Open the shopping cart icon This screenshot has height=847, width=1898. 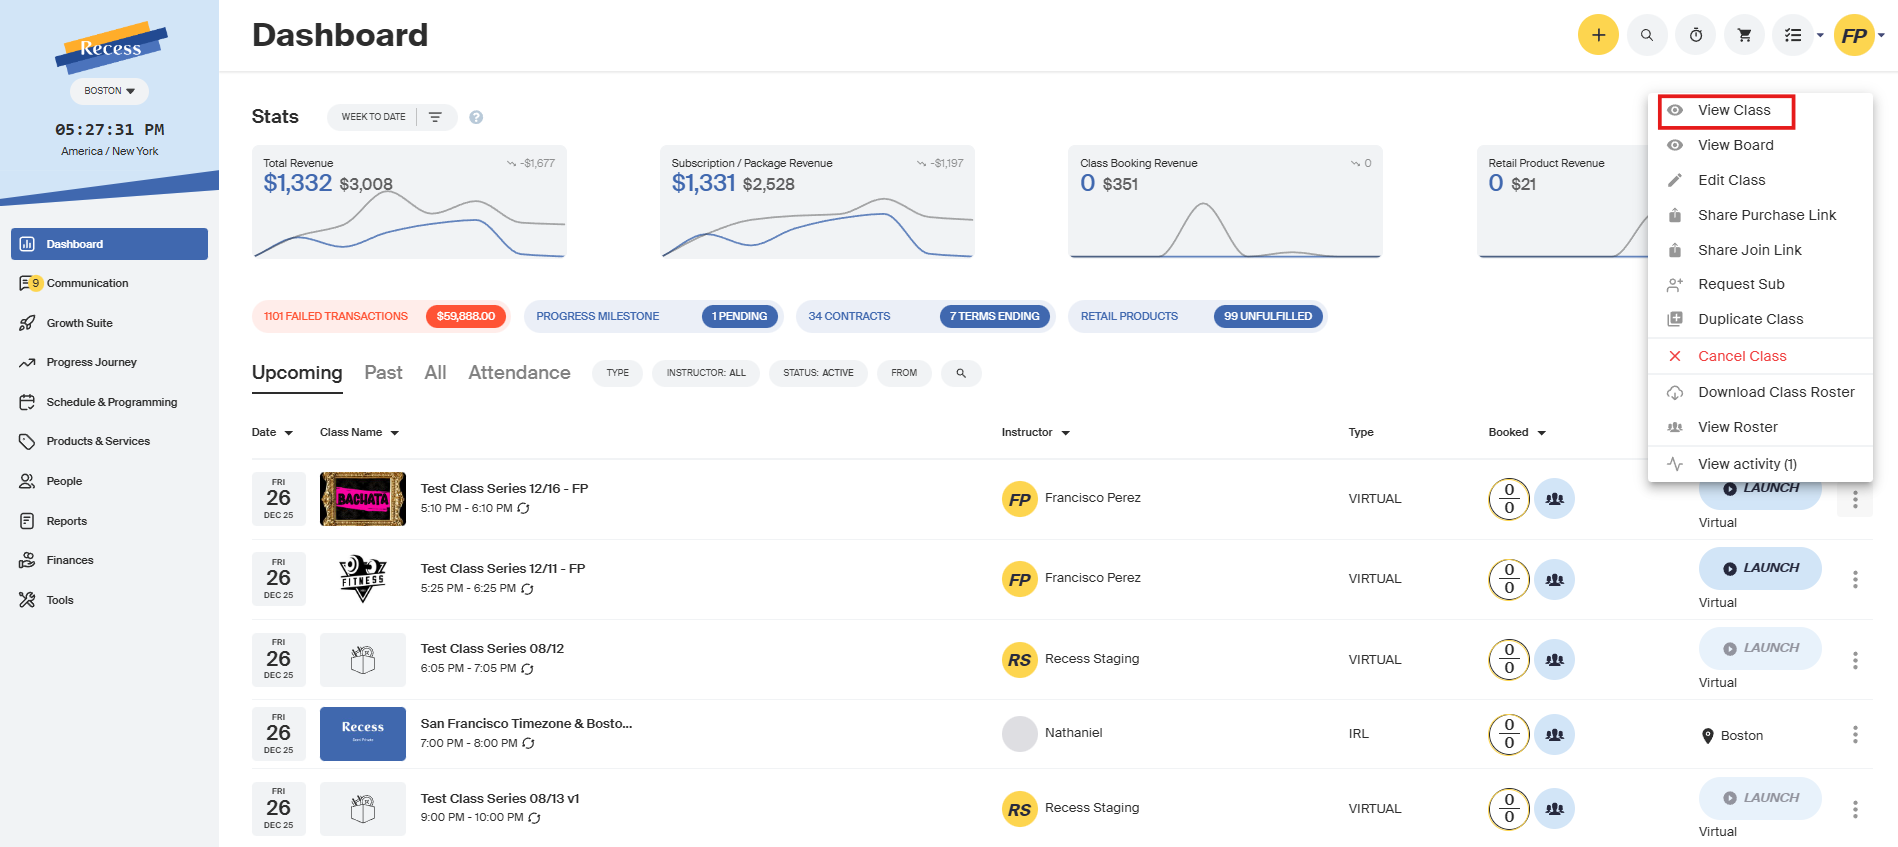1744,35
